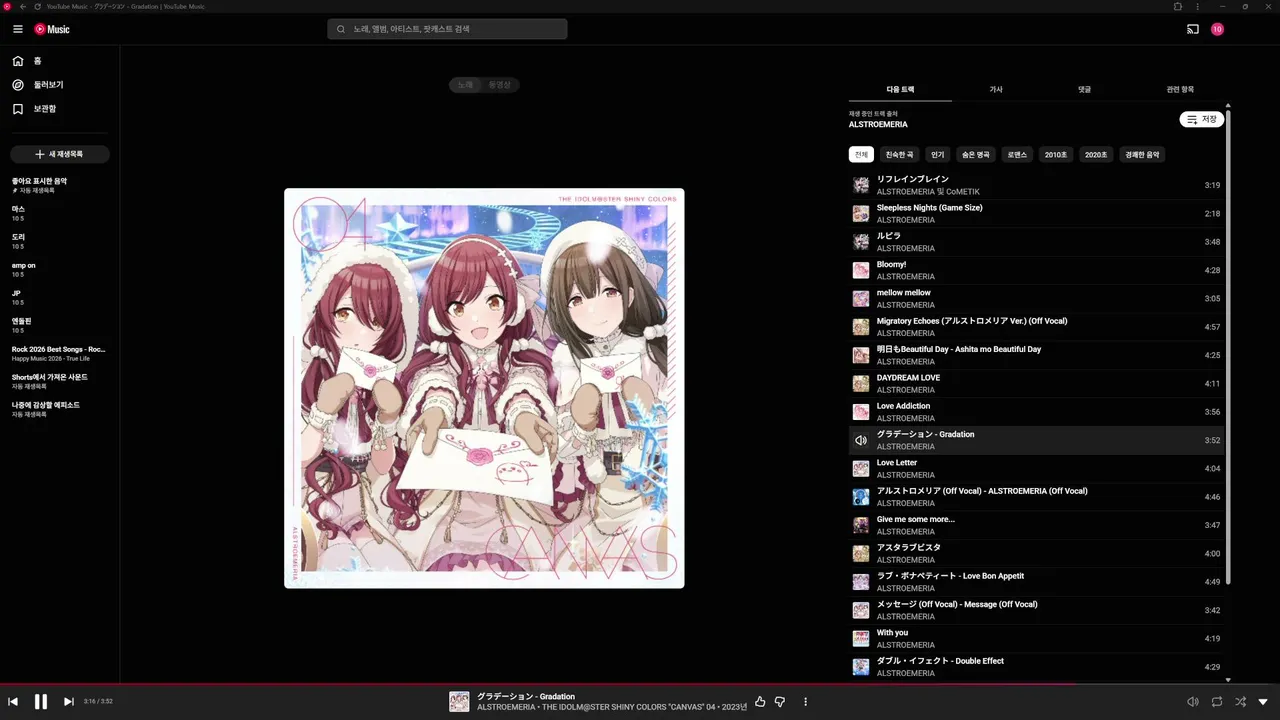
Task: Open the hamburger guide menu
Action: 18,29
